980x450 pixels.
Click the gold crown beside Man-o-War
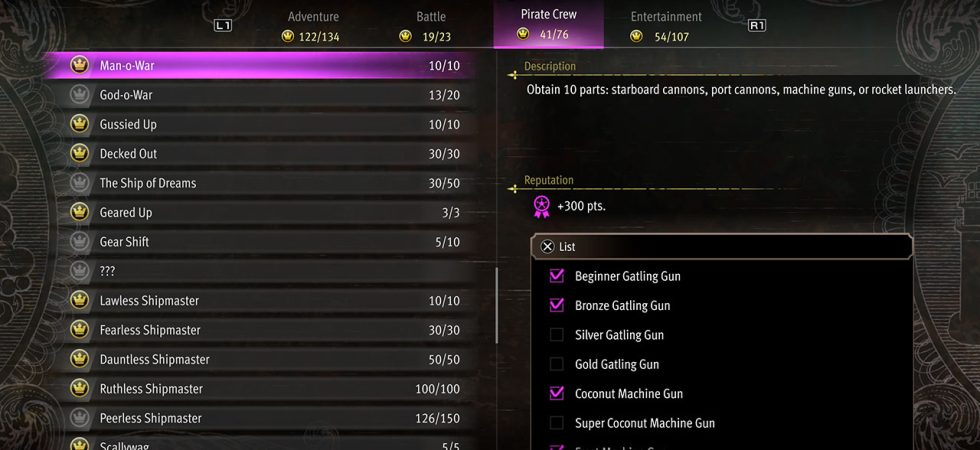tap(80, 66)
